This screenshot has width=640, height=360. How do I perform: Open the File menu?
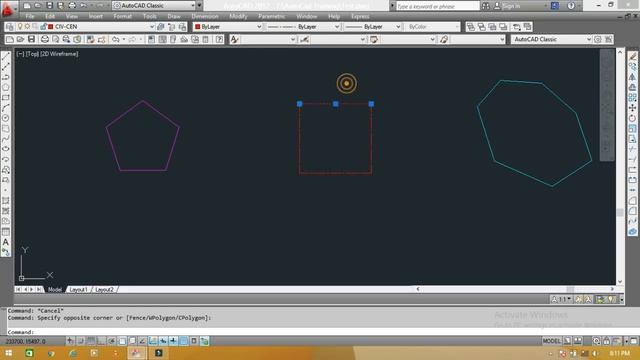[x=30, y=16]
